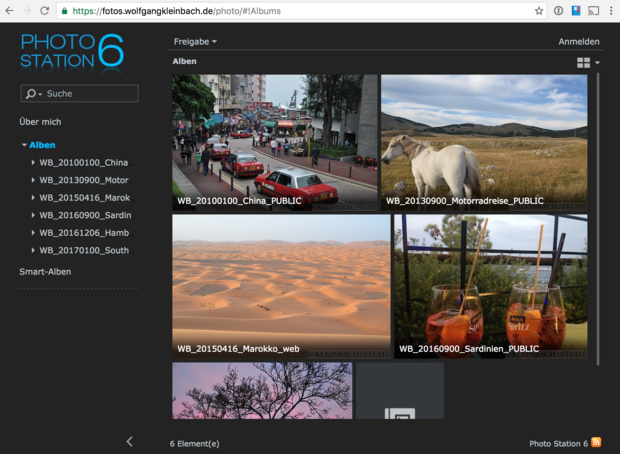Open the Freigabe dropdown menu
This screenshot has height=454, width=620.
point(195,42)
